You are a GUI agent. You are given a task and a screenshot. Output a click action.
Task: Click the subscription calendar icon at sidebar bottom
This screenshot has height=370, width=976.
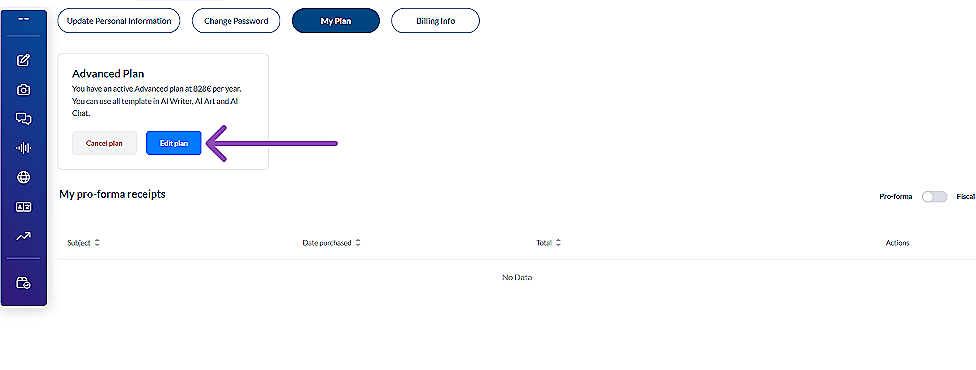[24, 283]
